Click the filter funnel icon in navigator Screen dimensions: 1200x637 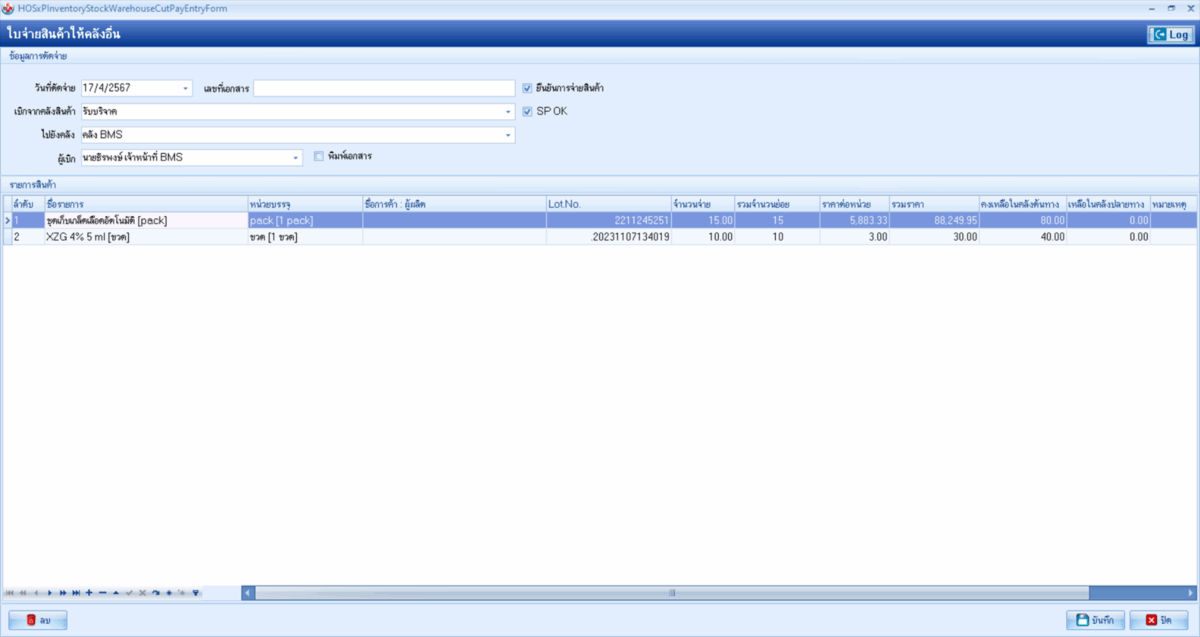tap(196, 593)
